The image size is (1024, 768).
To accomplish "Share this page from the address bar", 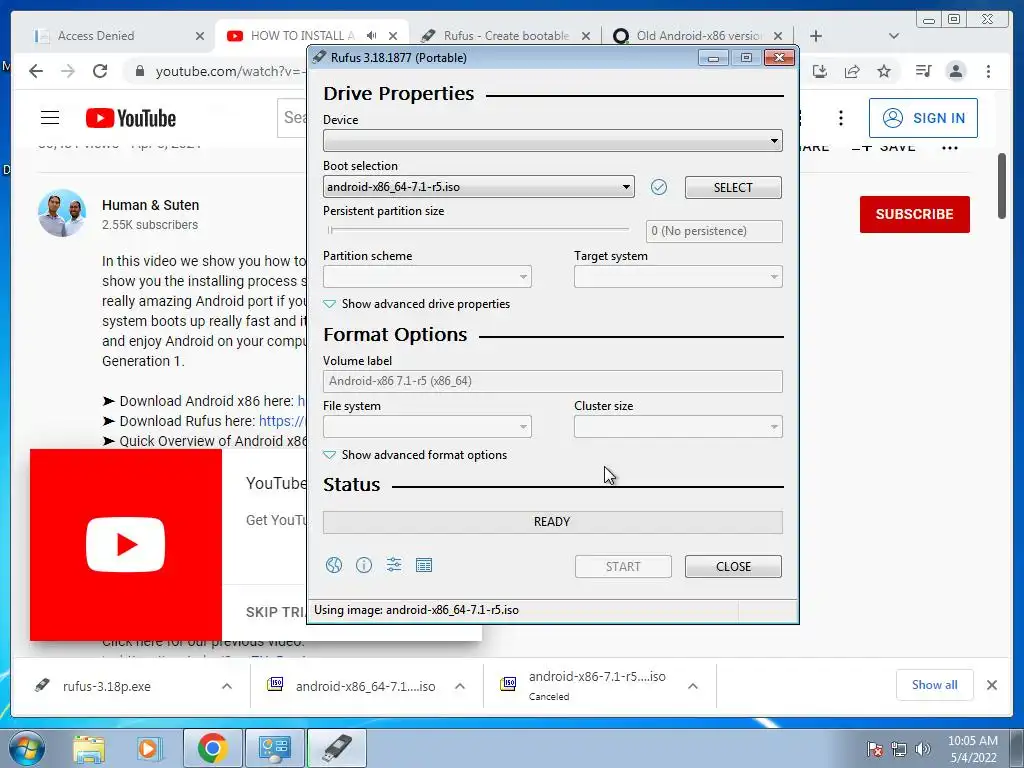I will (x=852, y=71).
